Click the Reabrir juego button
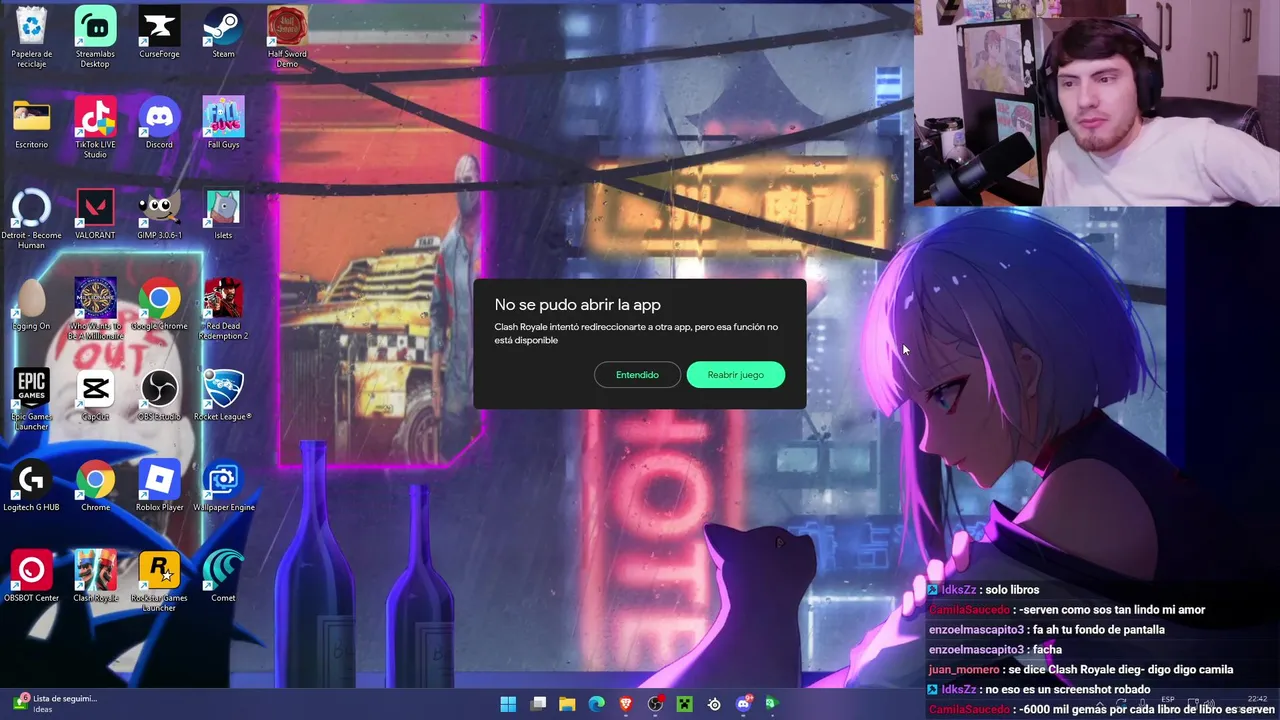 (x=736, y=375)
